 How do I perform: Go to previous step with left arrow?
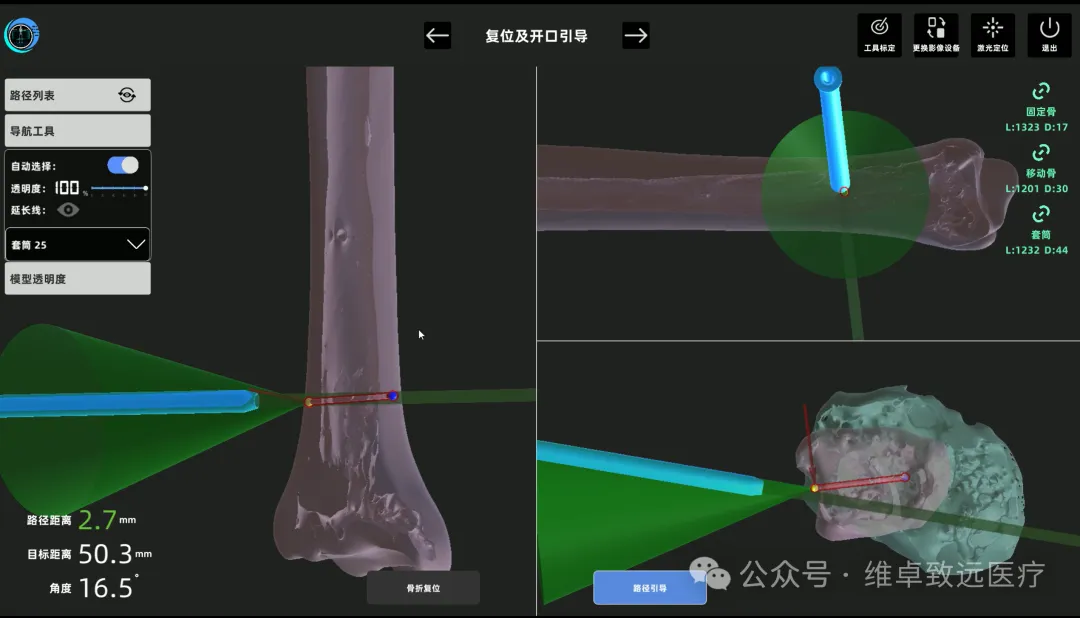[x=437, y=35]
